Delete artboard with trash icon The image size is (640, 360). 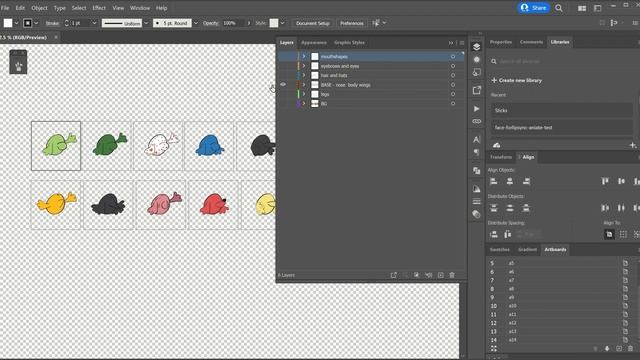tap(631, 349)
